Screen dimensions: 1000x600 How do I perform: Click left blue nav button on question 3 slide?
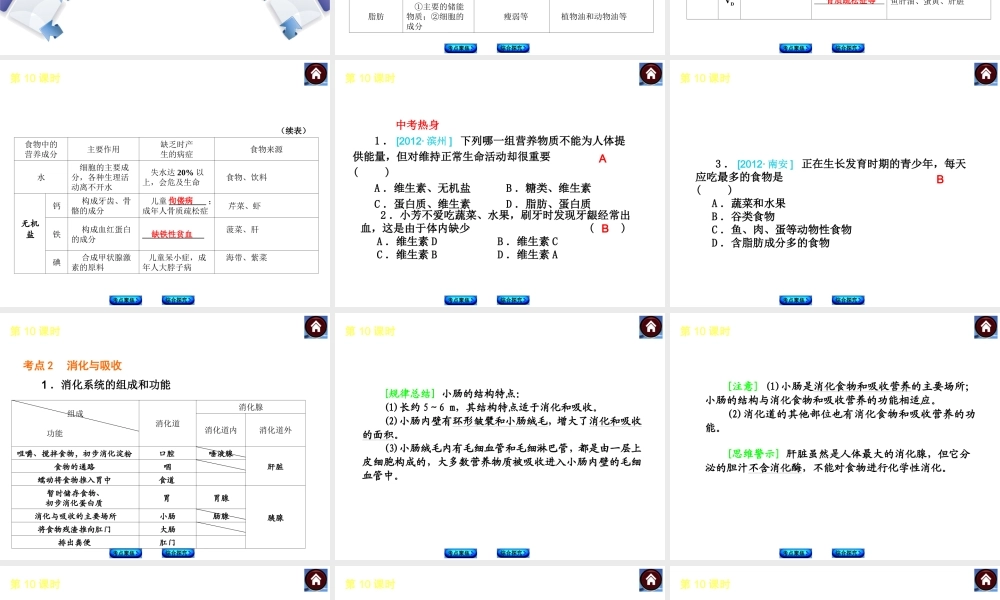pyautogui.click(x=795, y=300)
